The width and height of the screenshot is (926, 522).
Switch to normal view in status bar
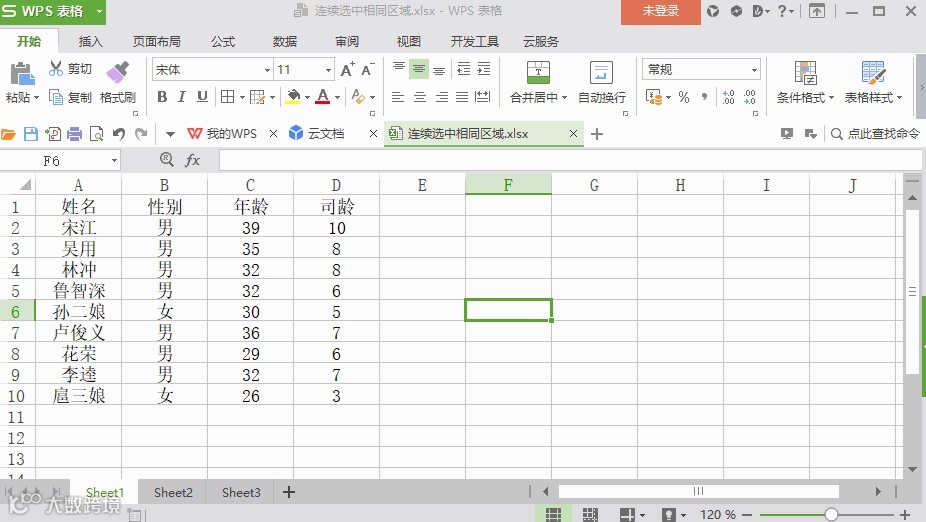click(553, 514)
